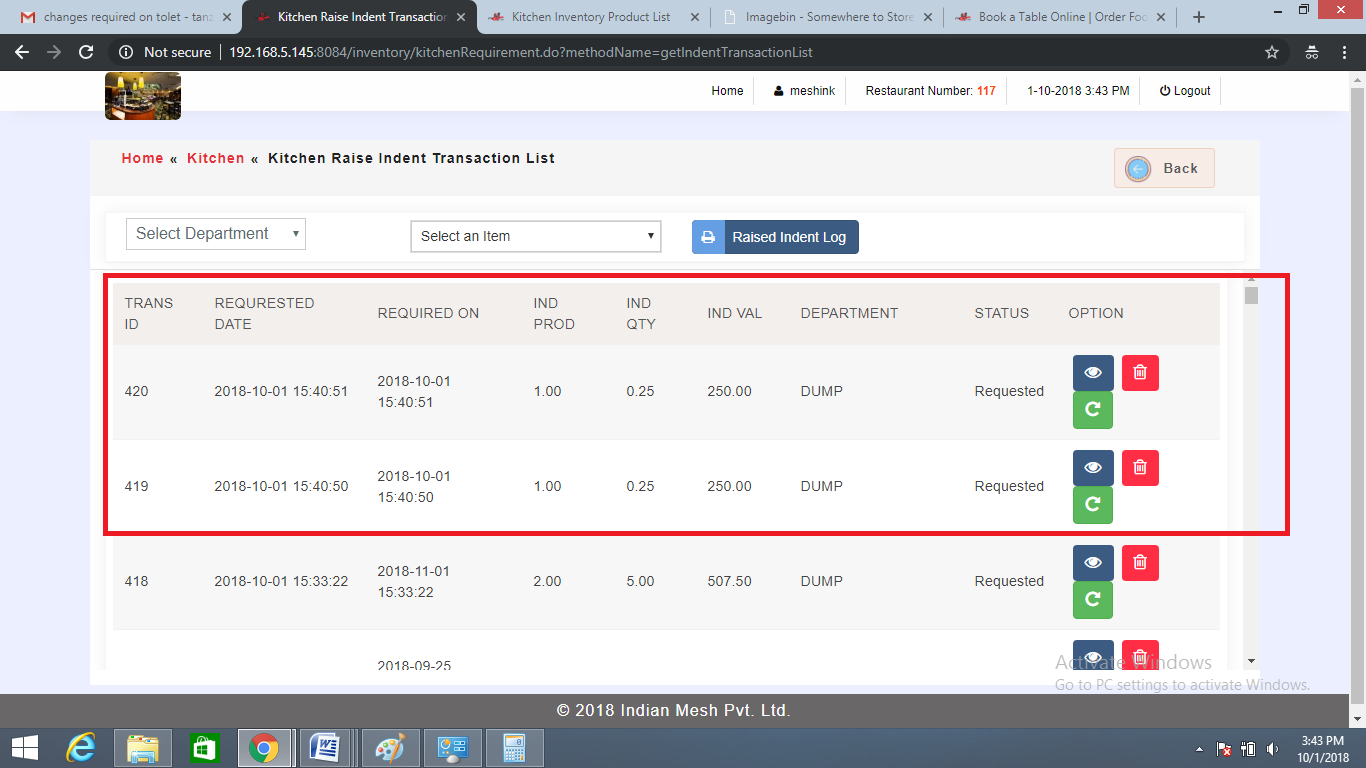Viewport: 1366px width, 768px height.
Task: Open meshink user profile menu
Action: click(x=804, y=91)
